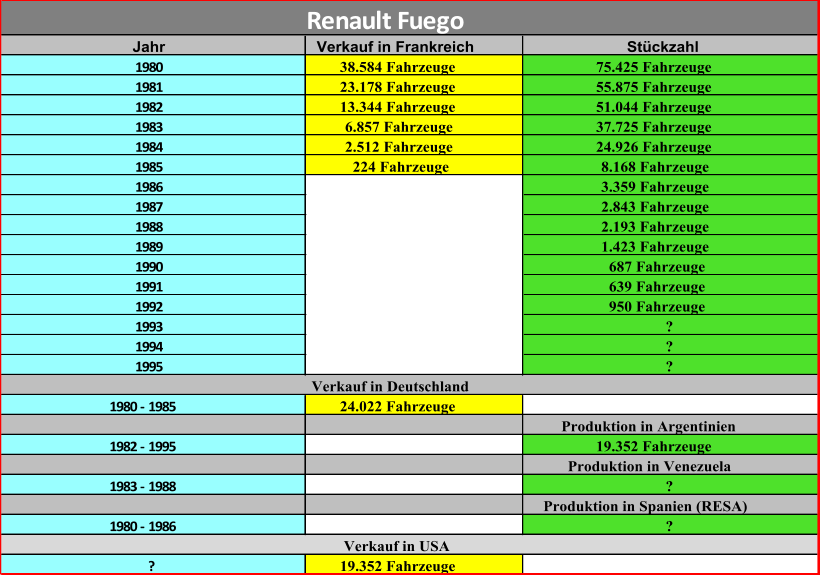Select the 'Stückzahl' column header
The width and height of the screenshot is (820, 575).
[670, 45]
